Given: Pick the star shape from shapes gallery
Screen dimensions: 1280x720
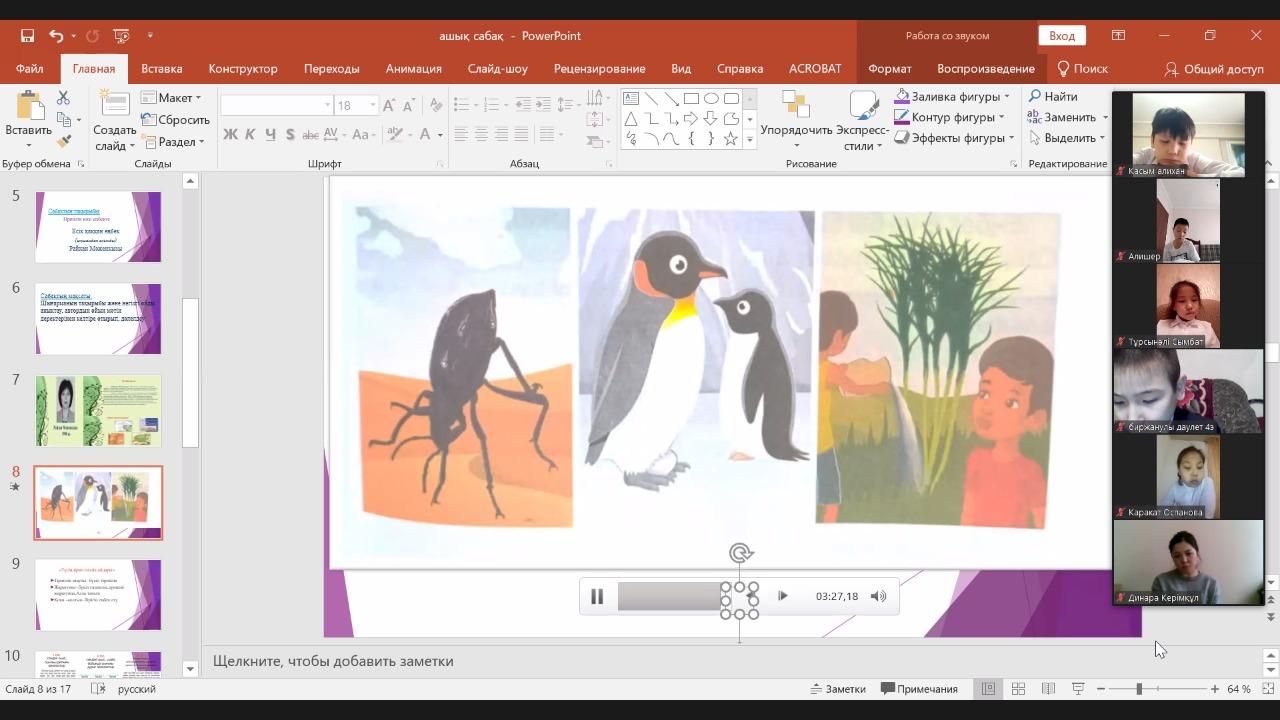Looking at the screenshot, I should pyautogui.click(x=731, y=139).
